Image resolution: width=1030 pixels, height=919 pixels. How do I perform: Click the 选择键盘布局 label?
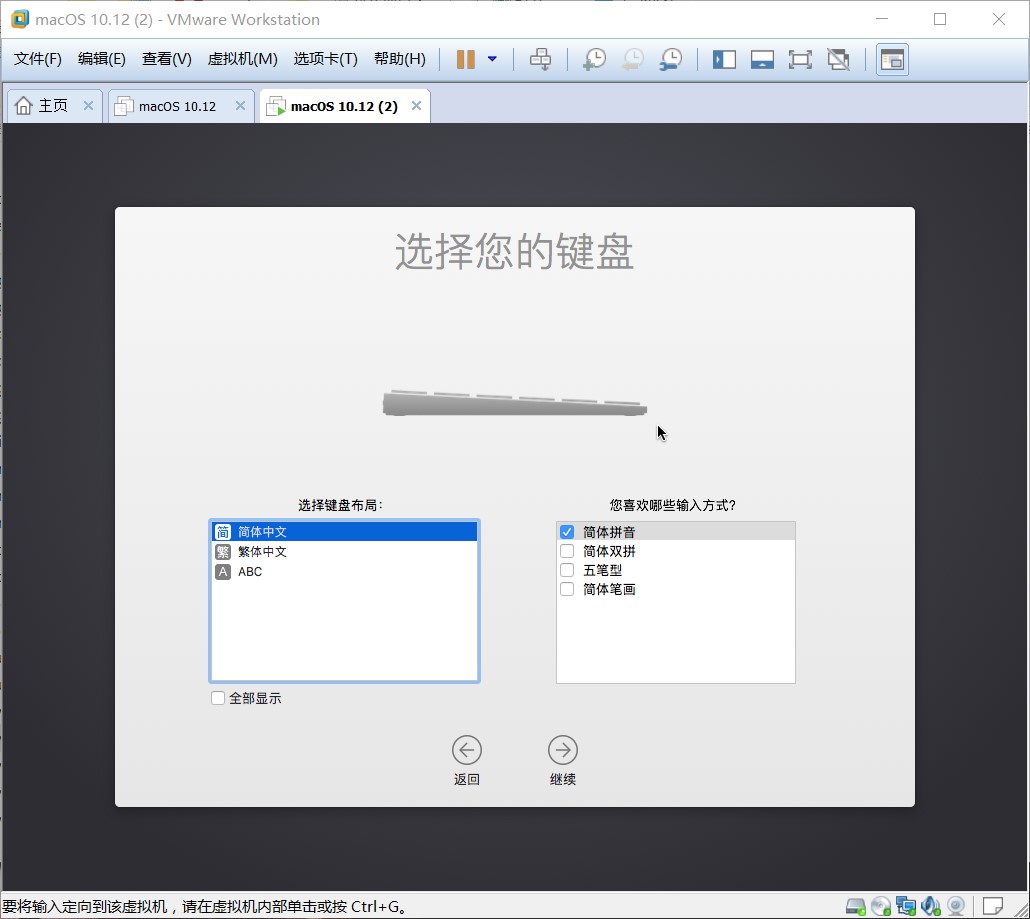(340, 505)
